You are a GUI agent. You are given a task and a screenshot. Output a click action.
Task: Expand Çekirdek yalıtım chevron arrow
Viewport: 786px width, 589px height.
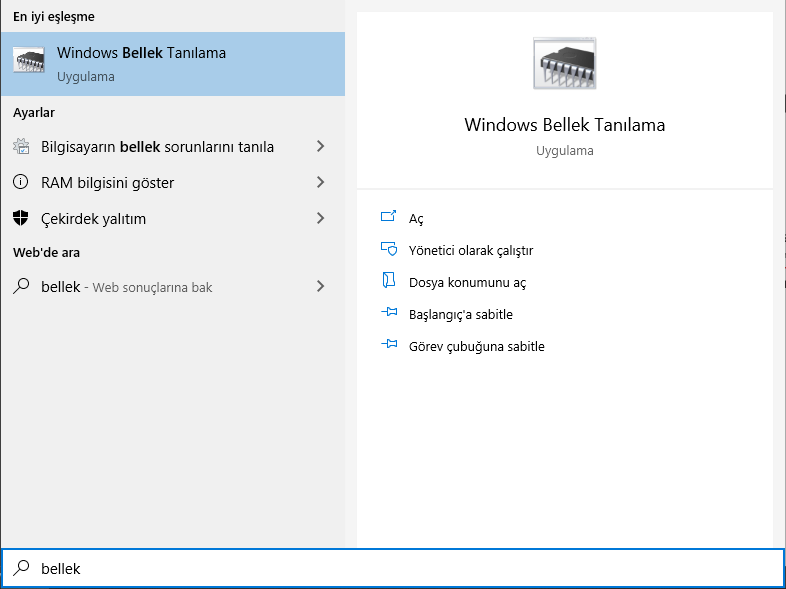[320, 218]
